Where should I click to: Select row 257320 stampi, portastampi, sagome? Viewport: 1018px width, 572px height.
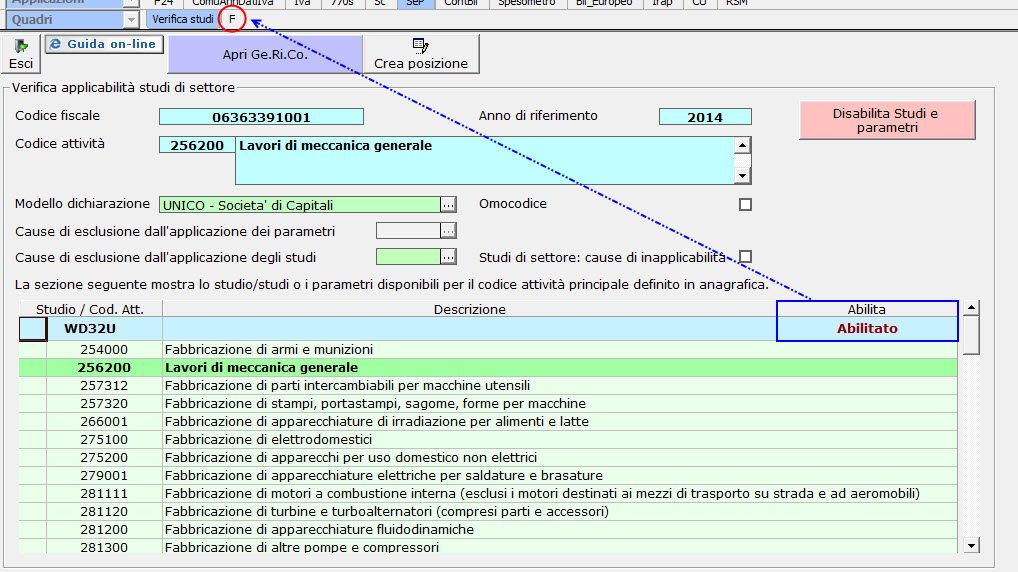coord(488,404)
